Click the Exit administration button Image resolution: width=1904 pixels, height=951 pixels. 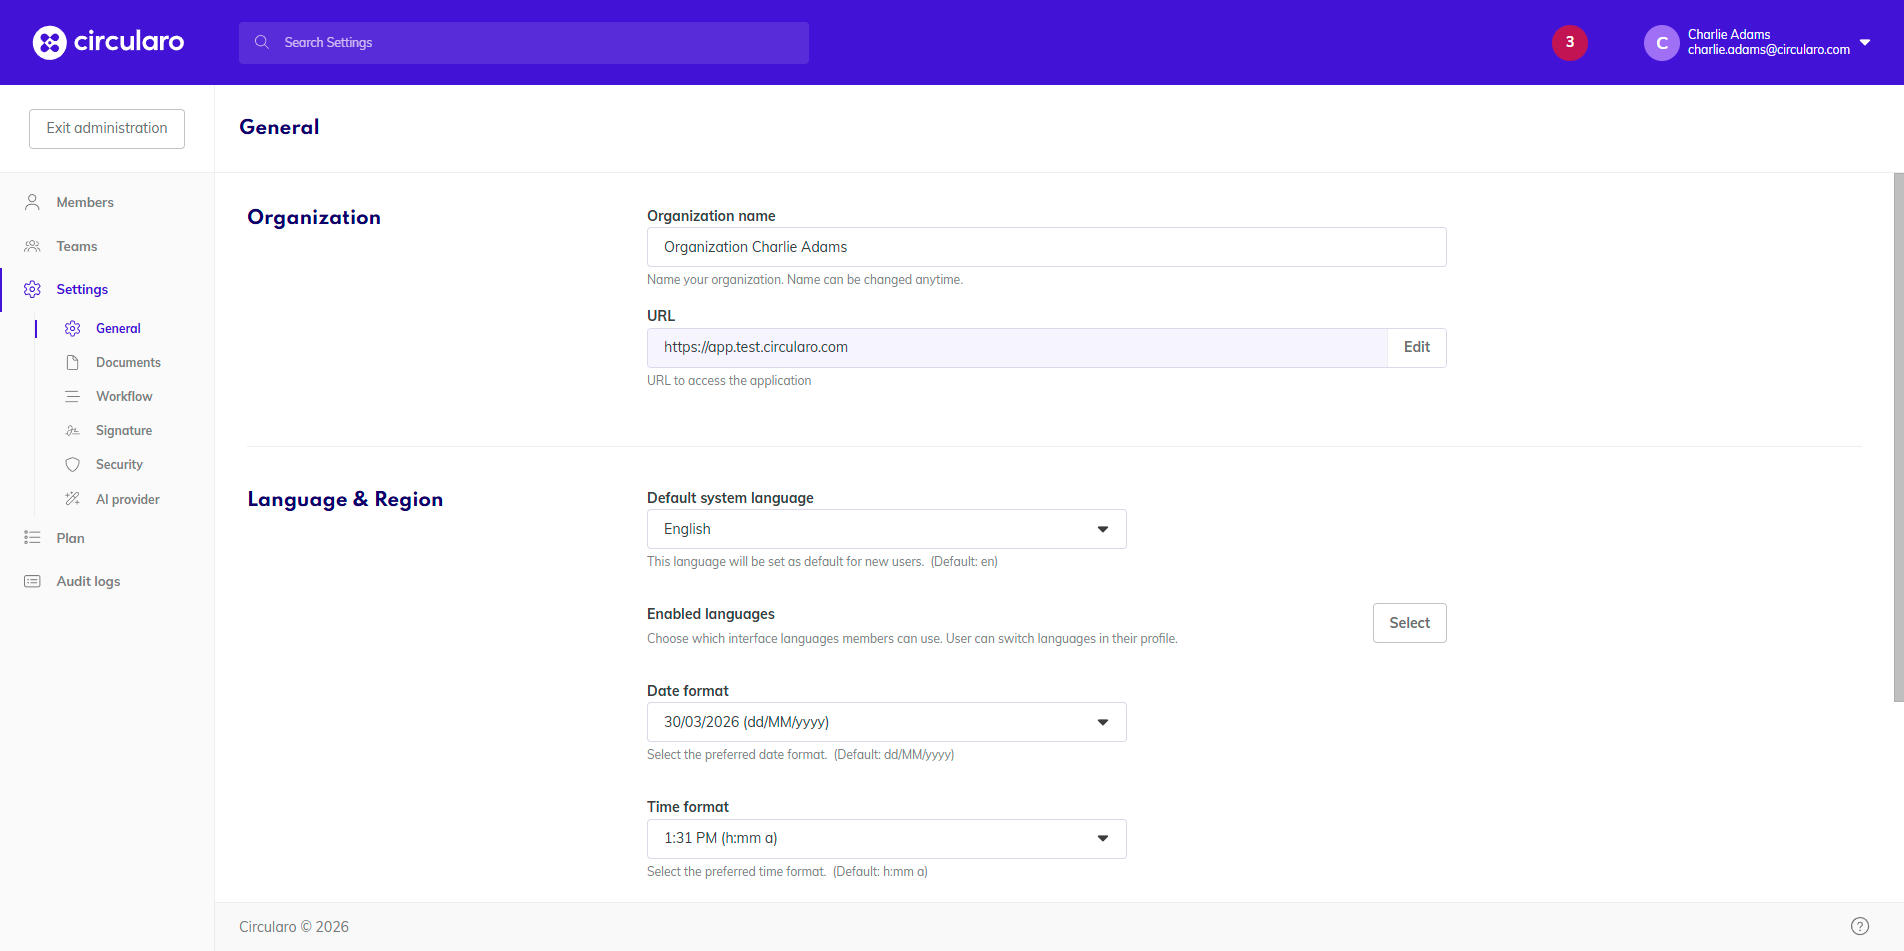click(107, 129)
